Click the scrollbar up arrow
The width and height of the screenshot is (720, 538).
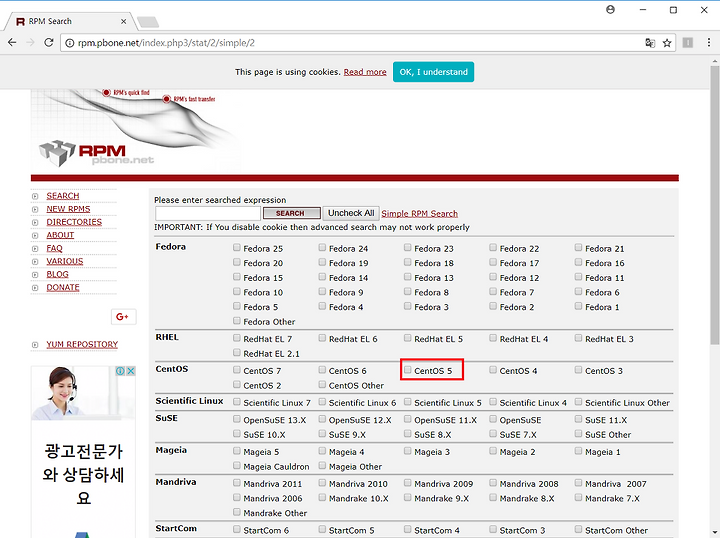tap(715, 61)
